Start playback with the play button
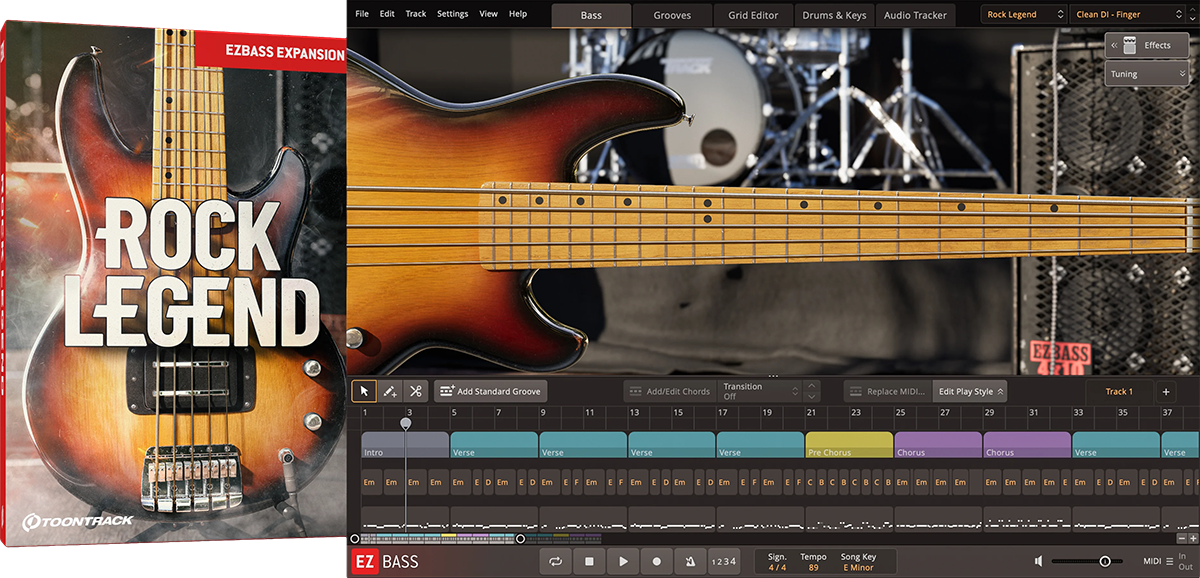This screenshot has width=1200, height=578. [623, 562]
